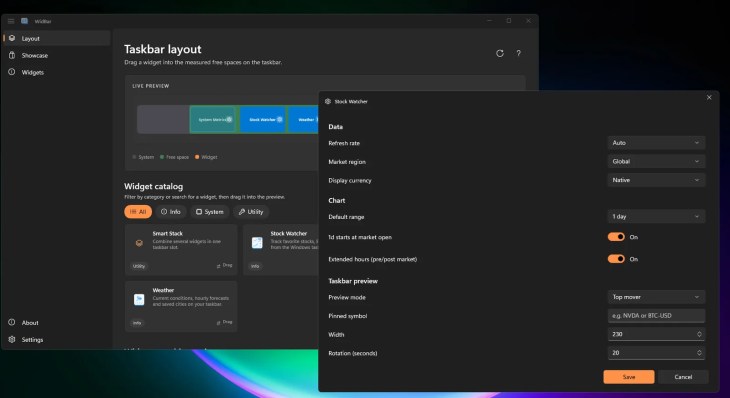Open Showcase in the sidebar
This screenshot has height=398, width=730.
point(57,55)
